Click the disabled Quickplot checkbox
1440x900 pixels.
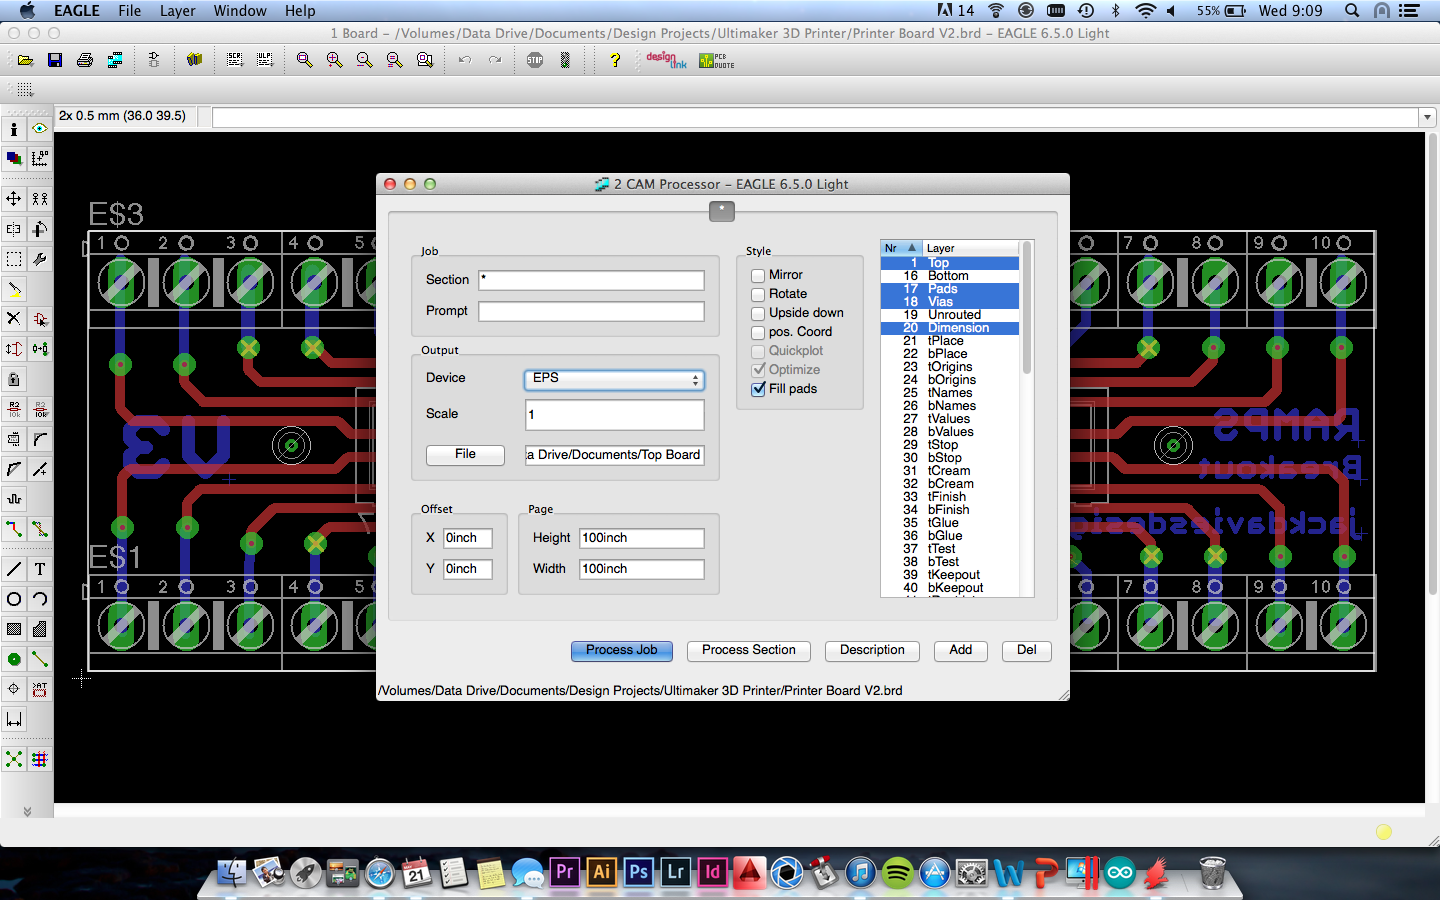[x=758, y=351]
